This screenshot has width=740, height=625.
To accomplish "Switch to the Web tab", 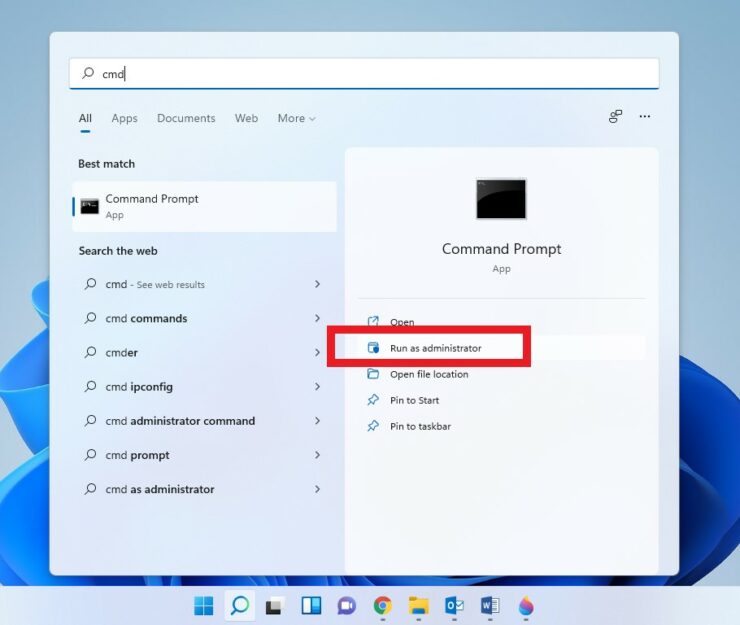I will click(x=246, y=118).
